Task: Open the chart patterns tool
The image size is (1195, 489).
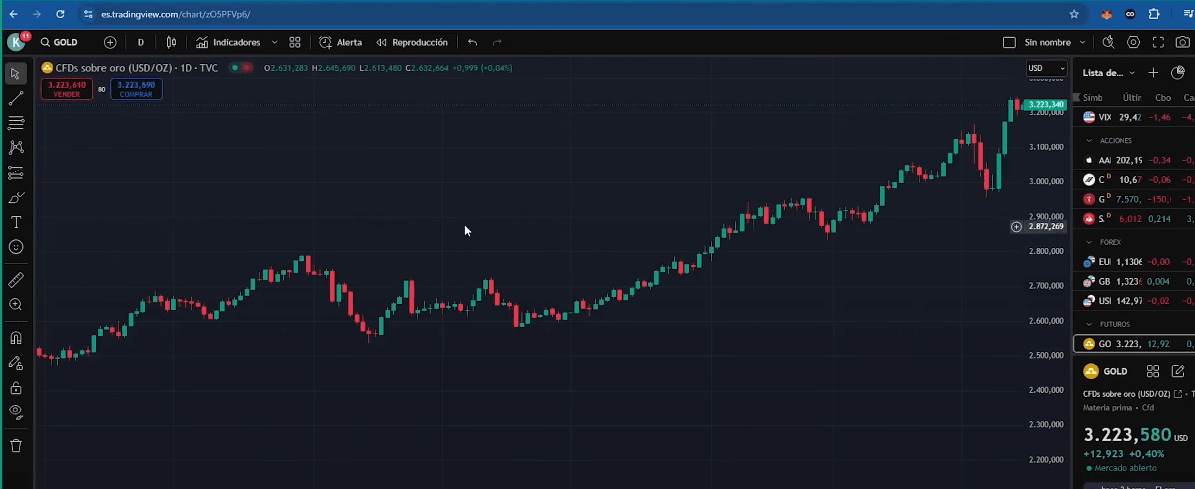Action: 15,148
